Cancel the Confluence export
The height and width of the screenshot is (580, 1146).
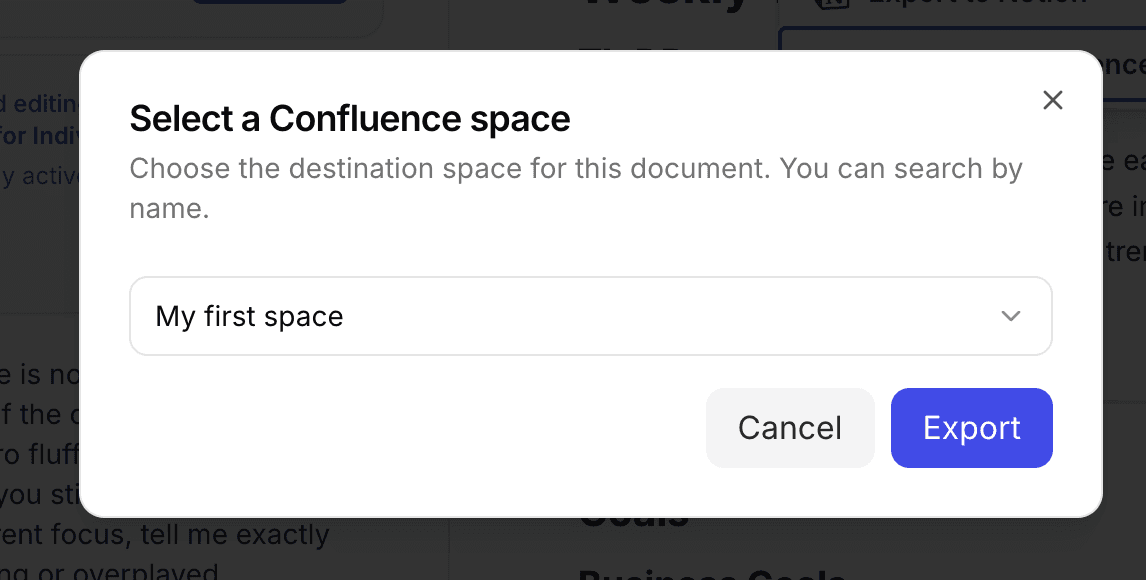(x=790, y=428)
